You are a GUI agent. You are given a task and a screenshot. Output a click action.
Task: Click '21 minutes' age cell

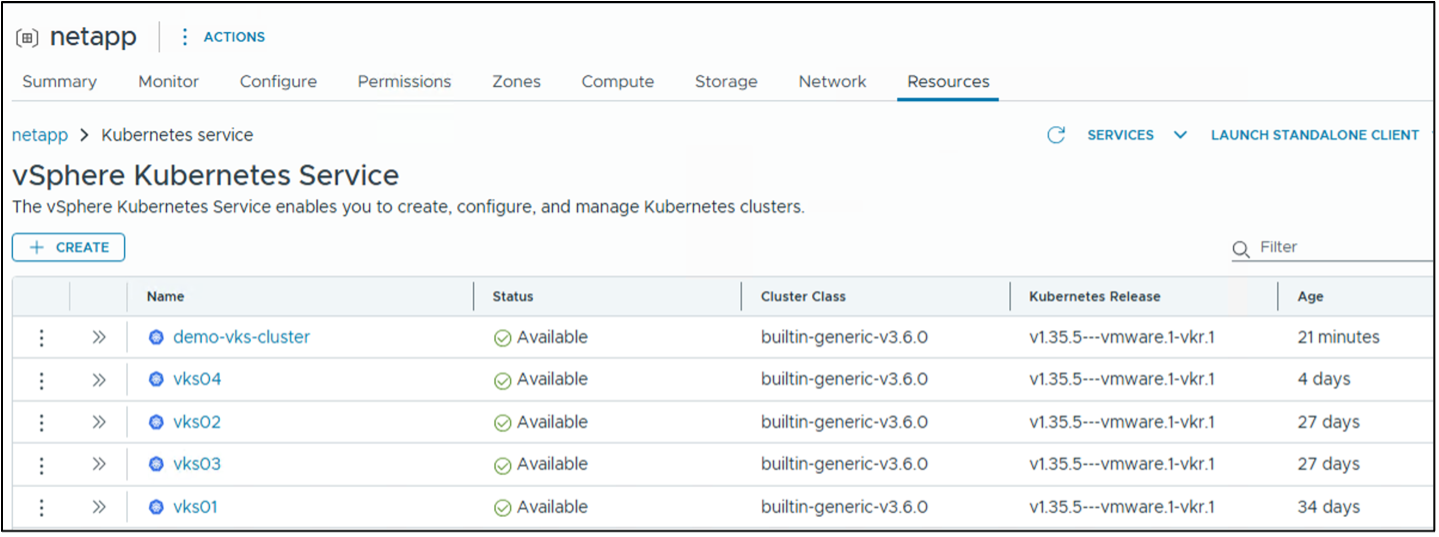pos(1338,337)
